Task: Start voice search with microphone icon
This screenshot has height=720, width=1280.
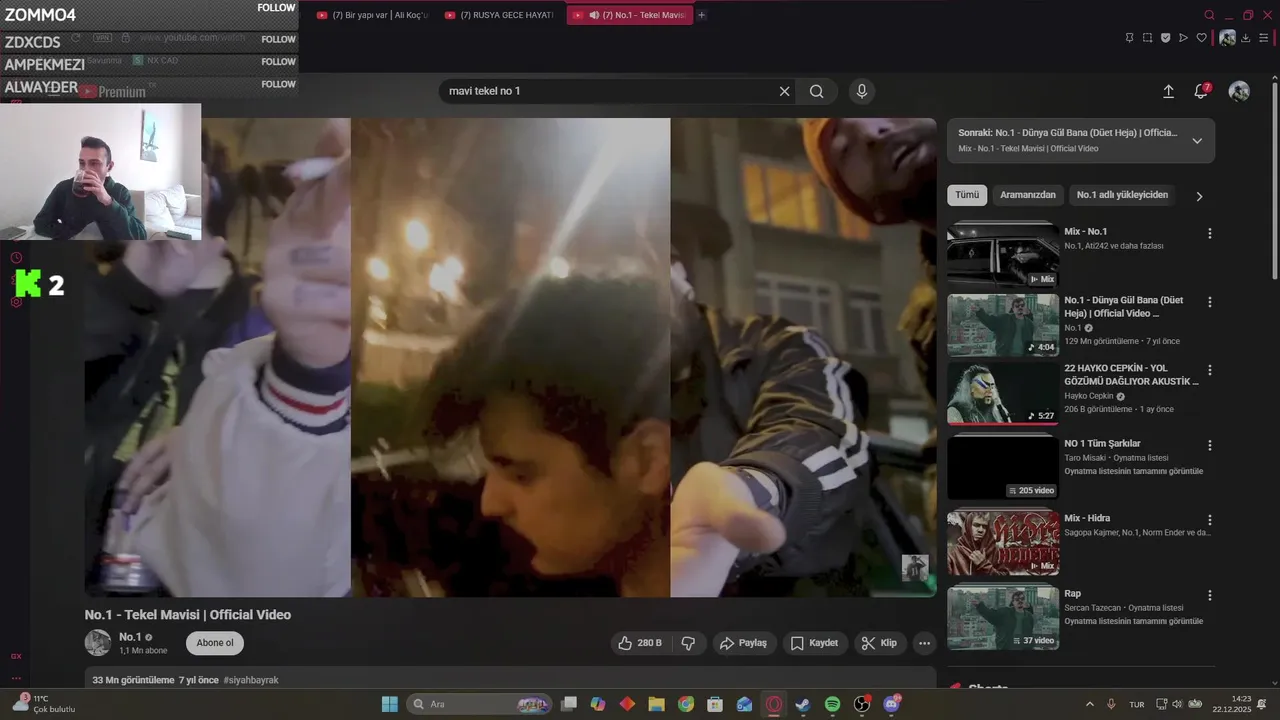Action: [x=862, y=91]
